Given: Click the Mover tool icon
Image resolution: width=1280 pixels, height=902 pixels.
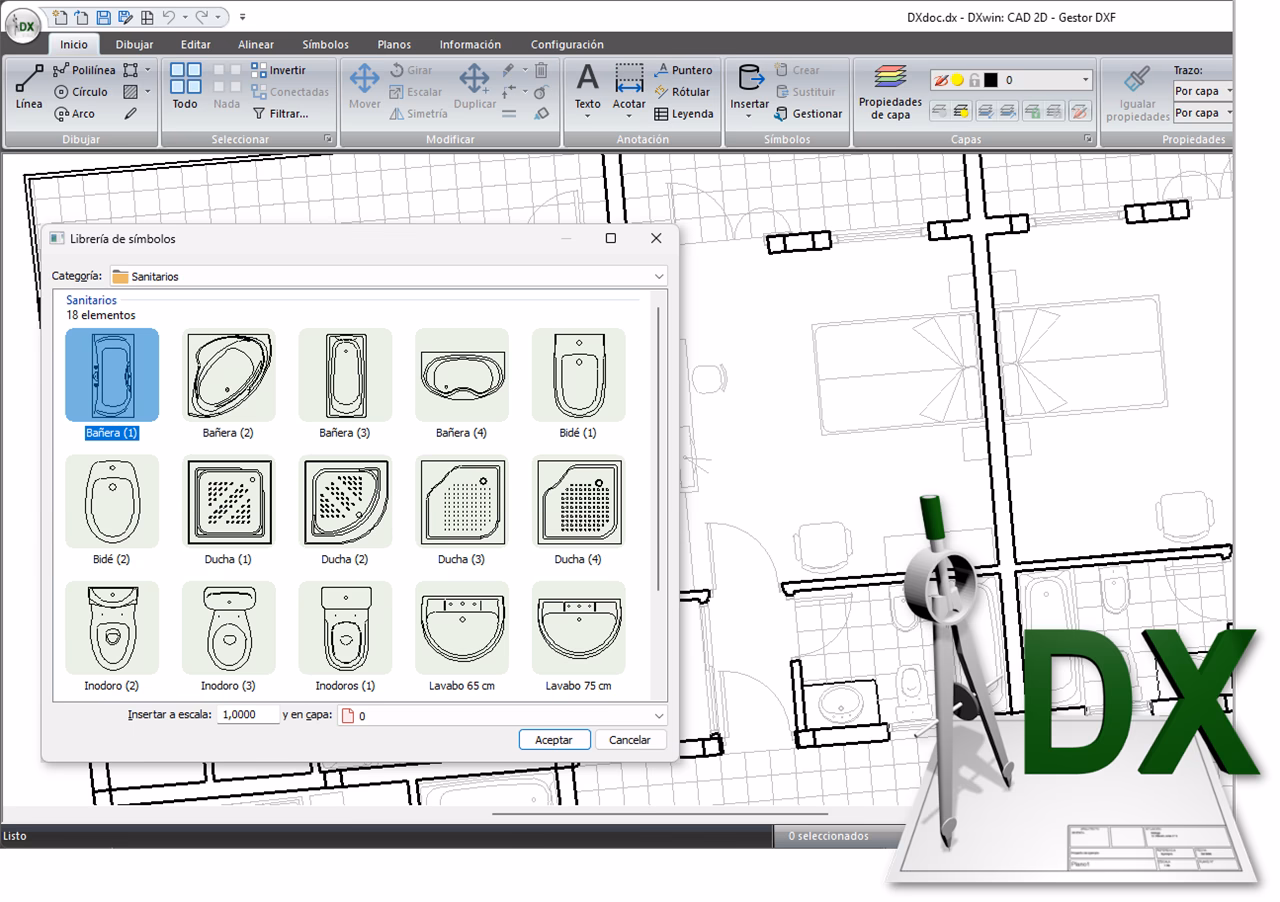Looking at the screenshot, I should (x=364, y=78).
